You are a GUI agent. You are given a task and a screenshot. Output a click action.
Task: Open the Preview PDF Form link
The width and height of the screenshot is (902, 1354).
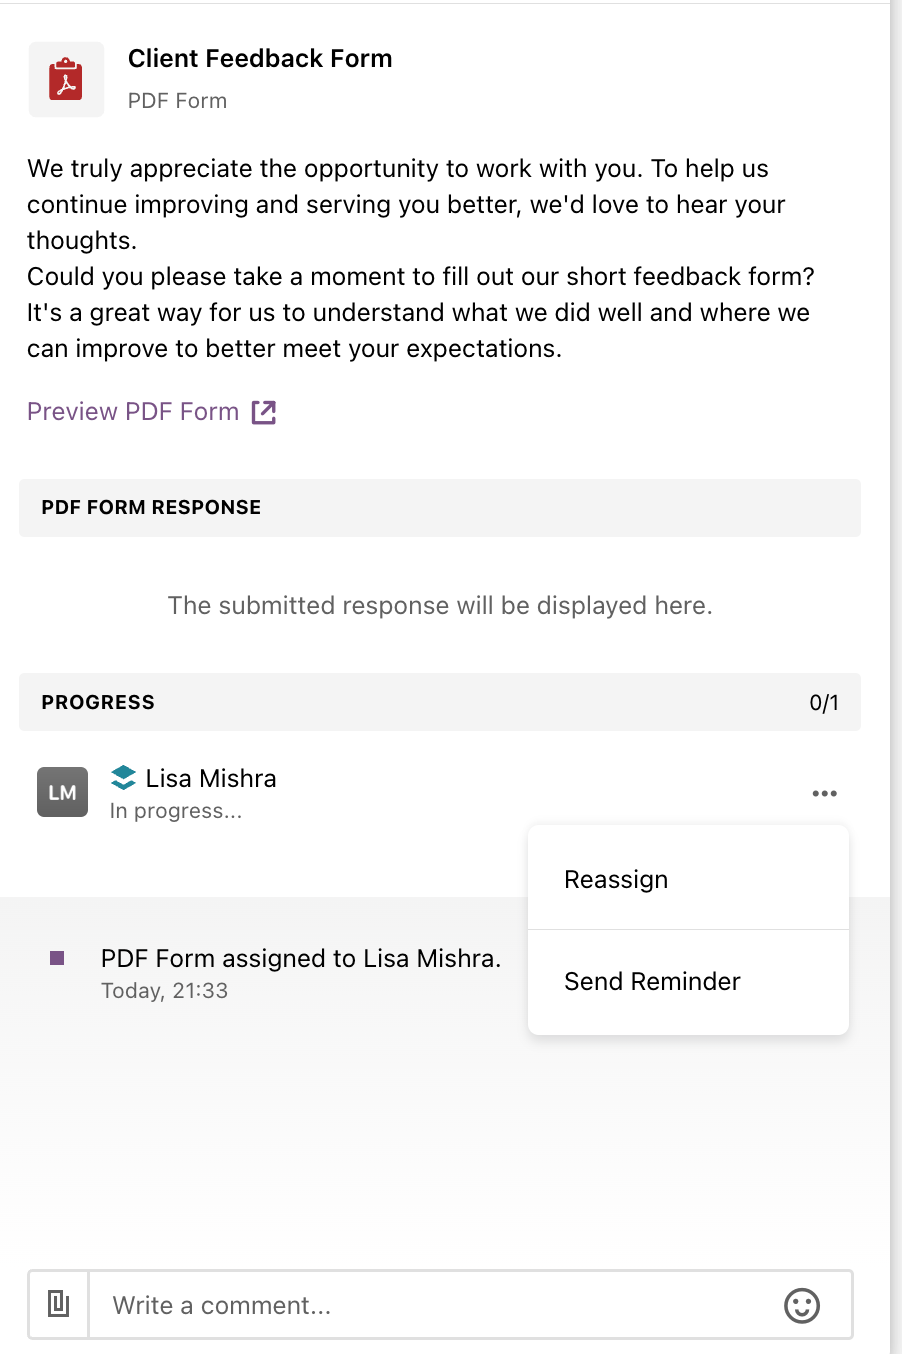(x=133, y=412)
